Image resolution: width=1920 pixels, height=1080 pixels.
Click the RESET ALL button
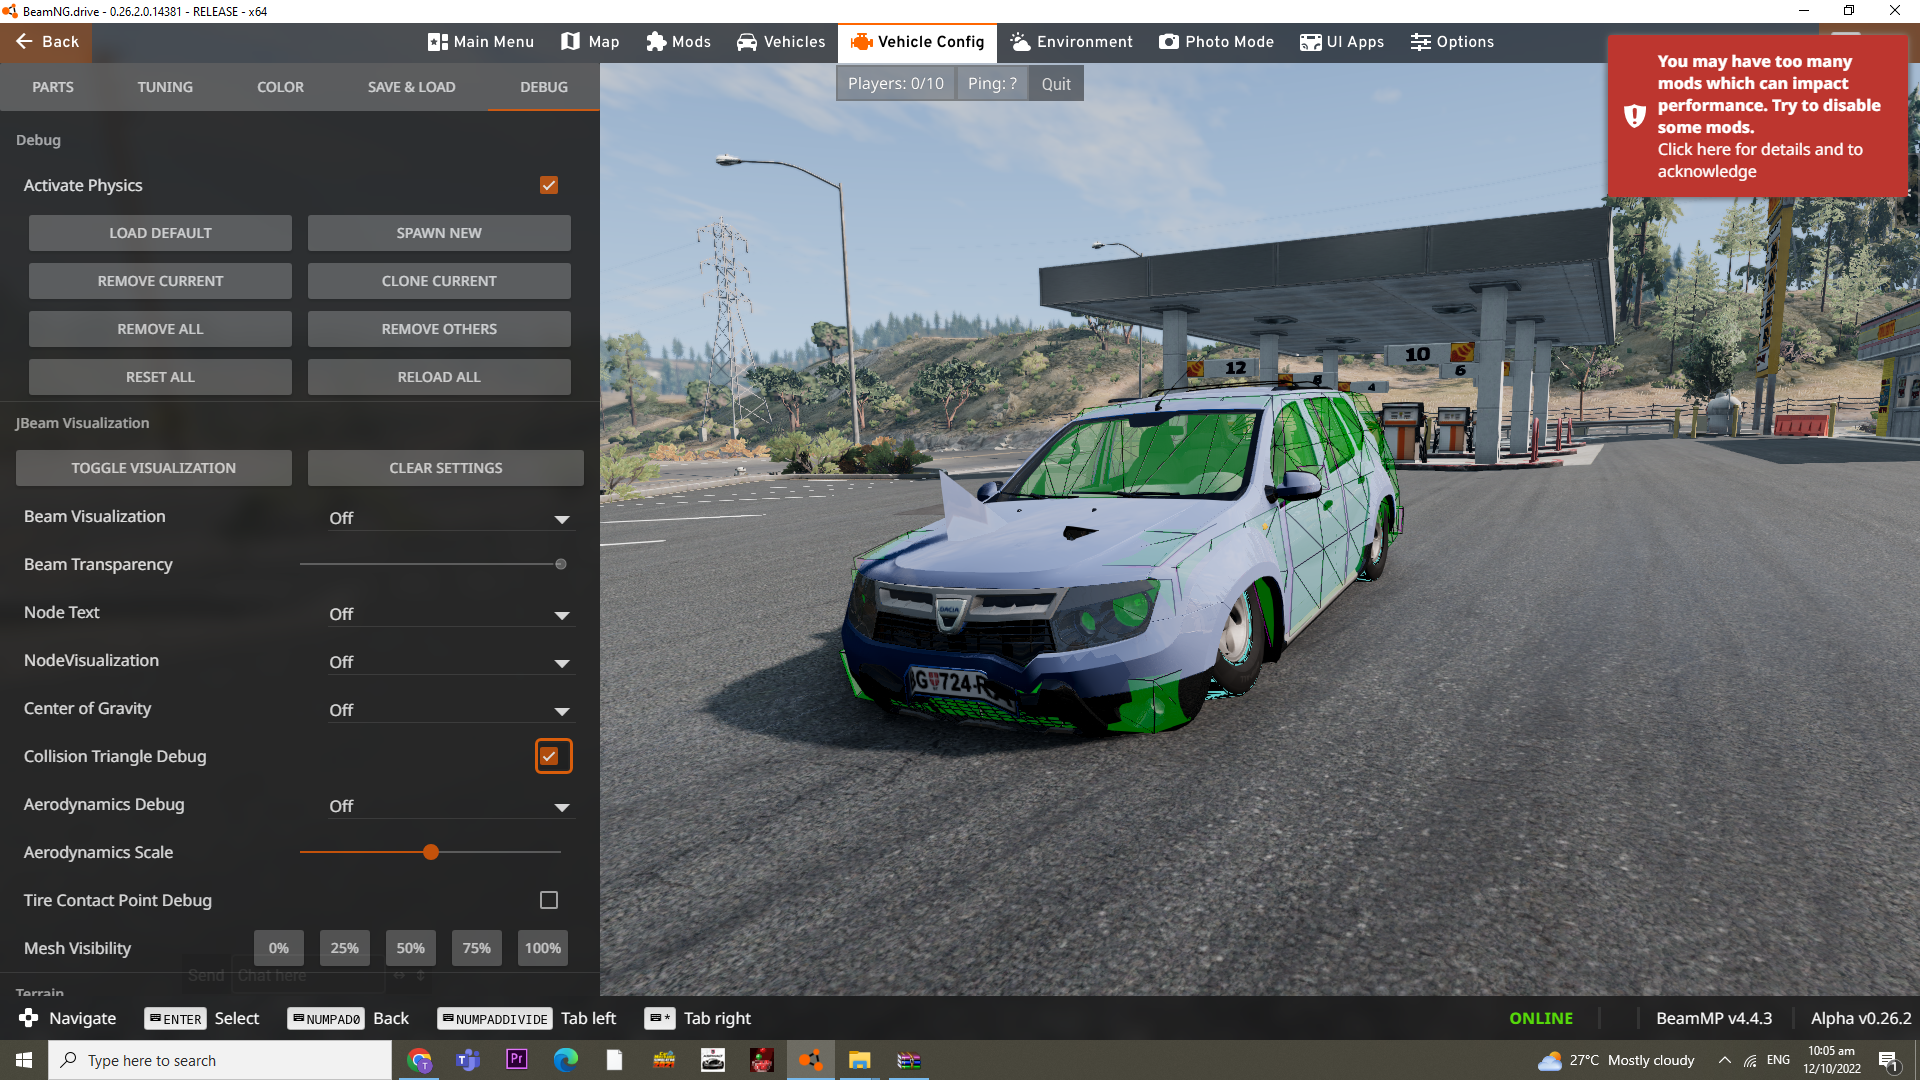160,377
